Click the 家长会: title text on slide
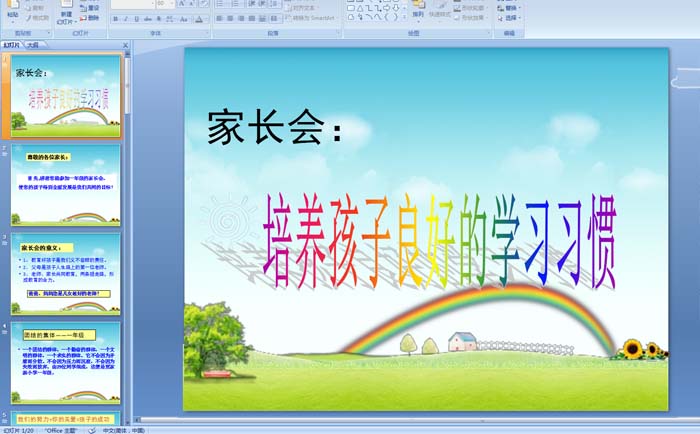This screenshot has height=434, width=700. (275, 128)
